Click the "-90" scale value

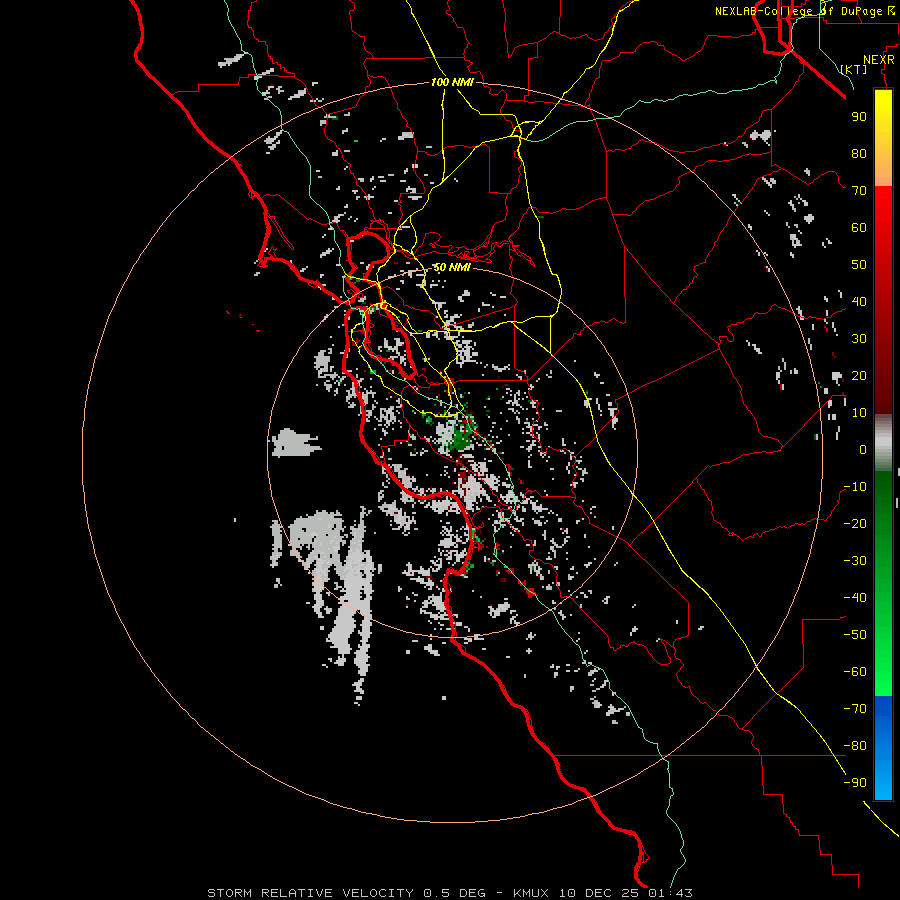click(x=855, y=783)
